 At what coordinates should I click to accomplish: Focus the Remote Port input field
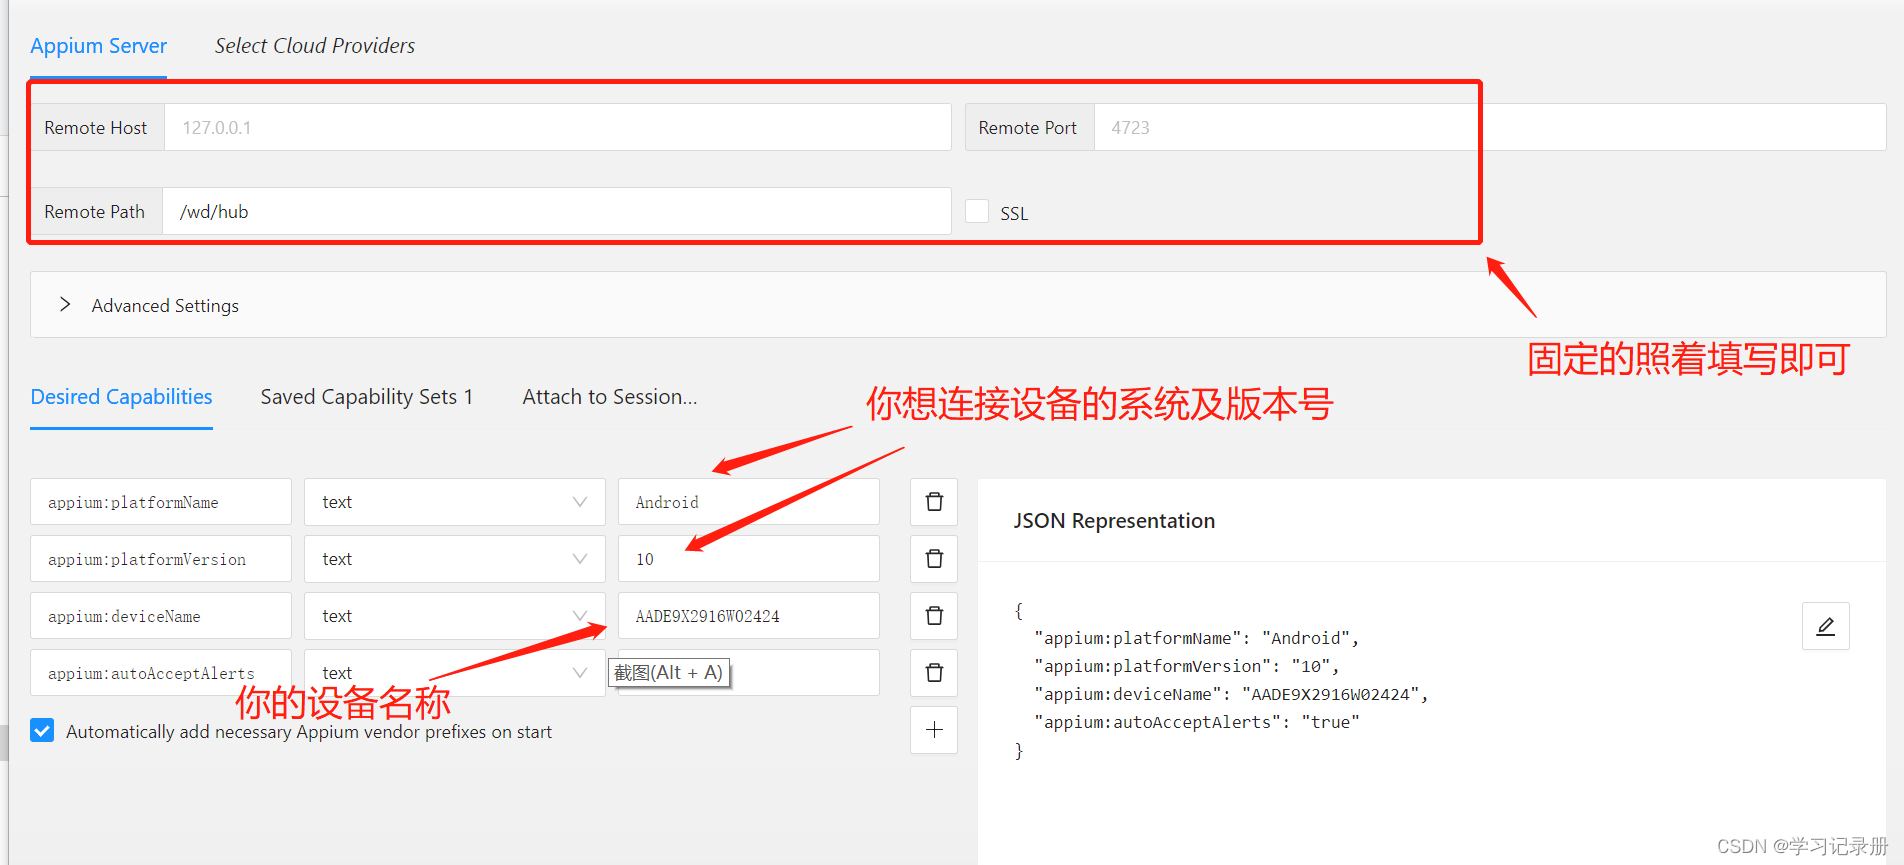coord(1490,128)
